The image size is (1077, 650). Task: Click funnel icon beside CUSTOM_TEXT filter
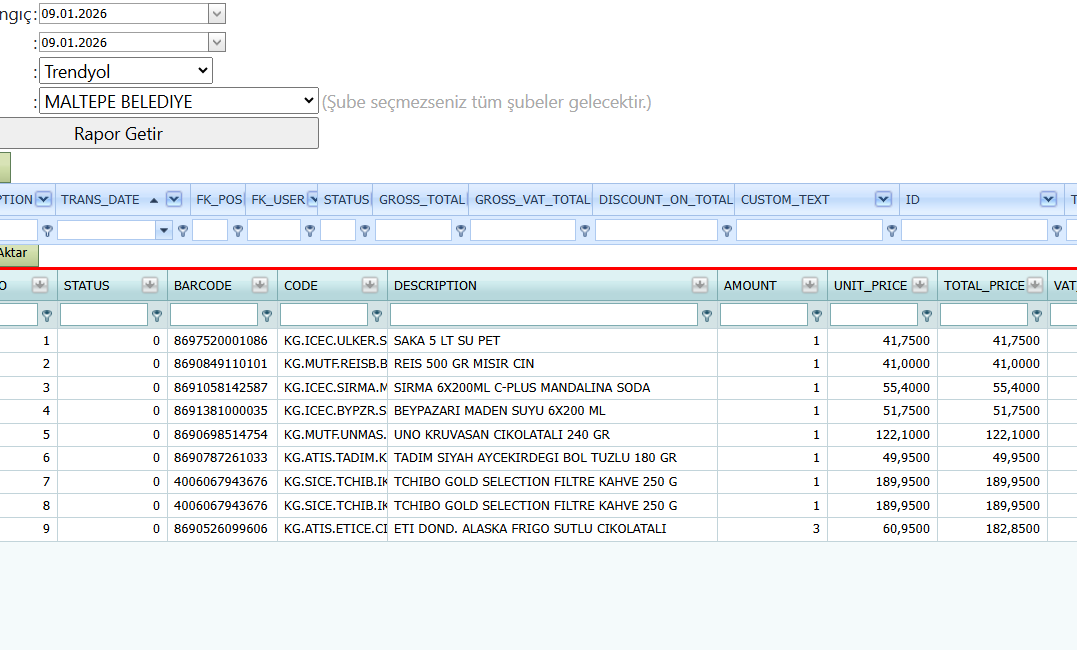click(x=892, y=231)
